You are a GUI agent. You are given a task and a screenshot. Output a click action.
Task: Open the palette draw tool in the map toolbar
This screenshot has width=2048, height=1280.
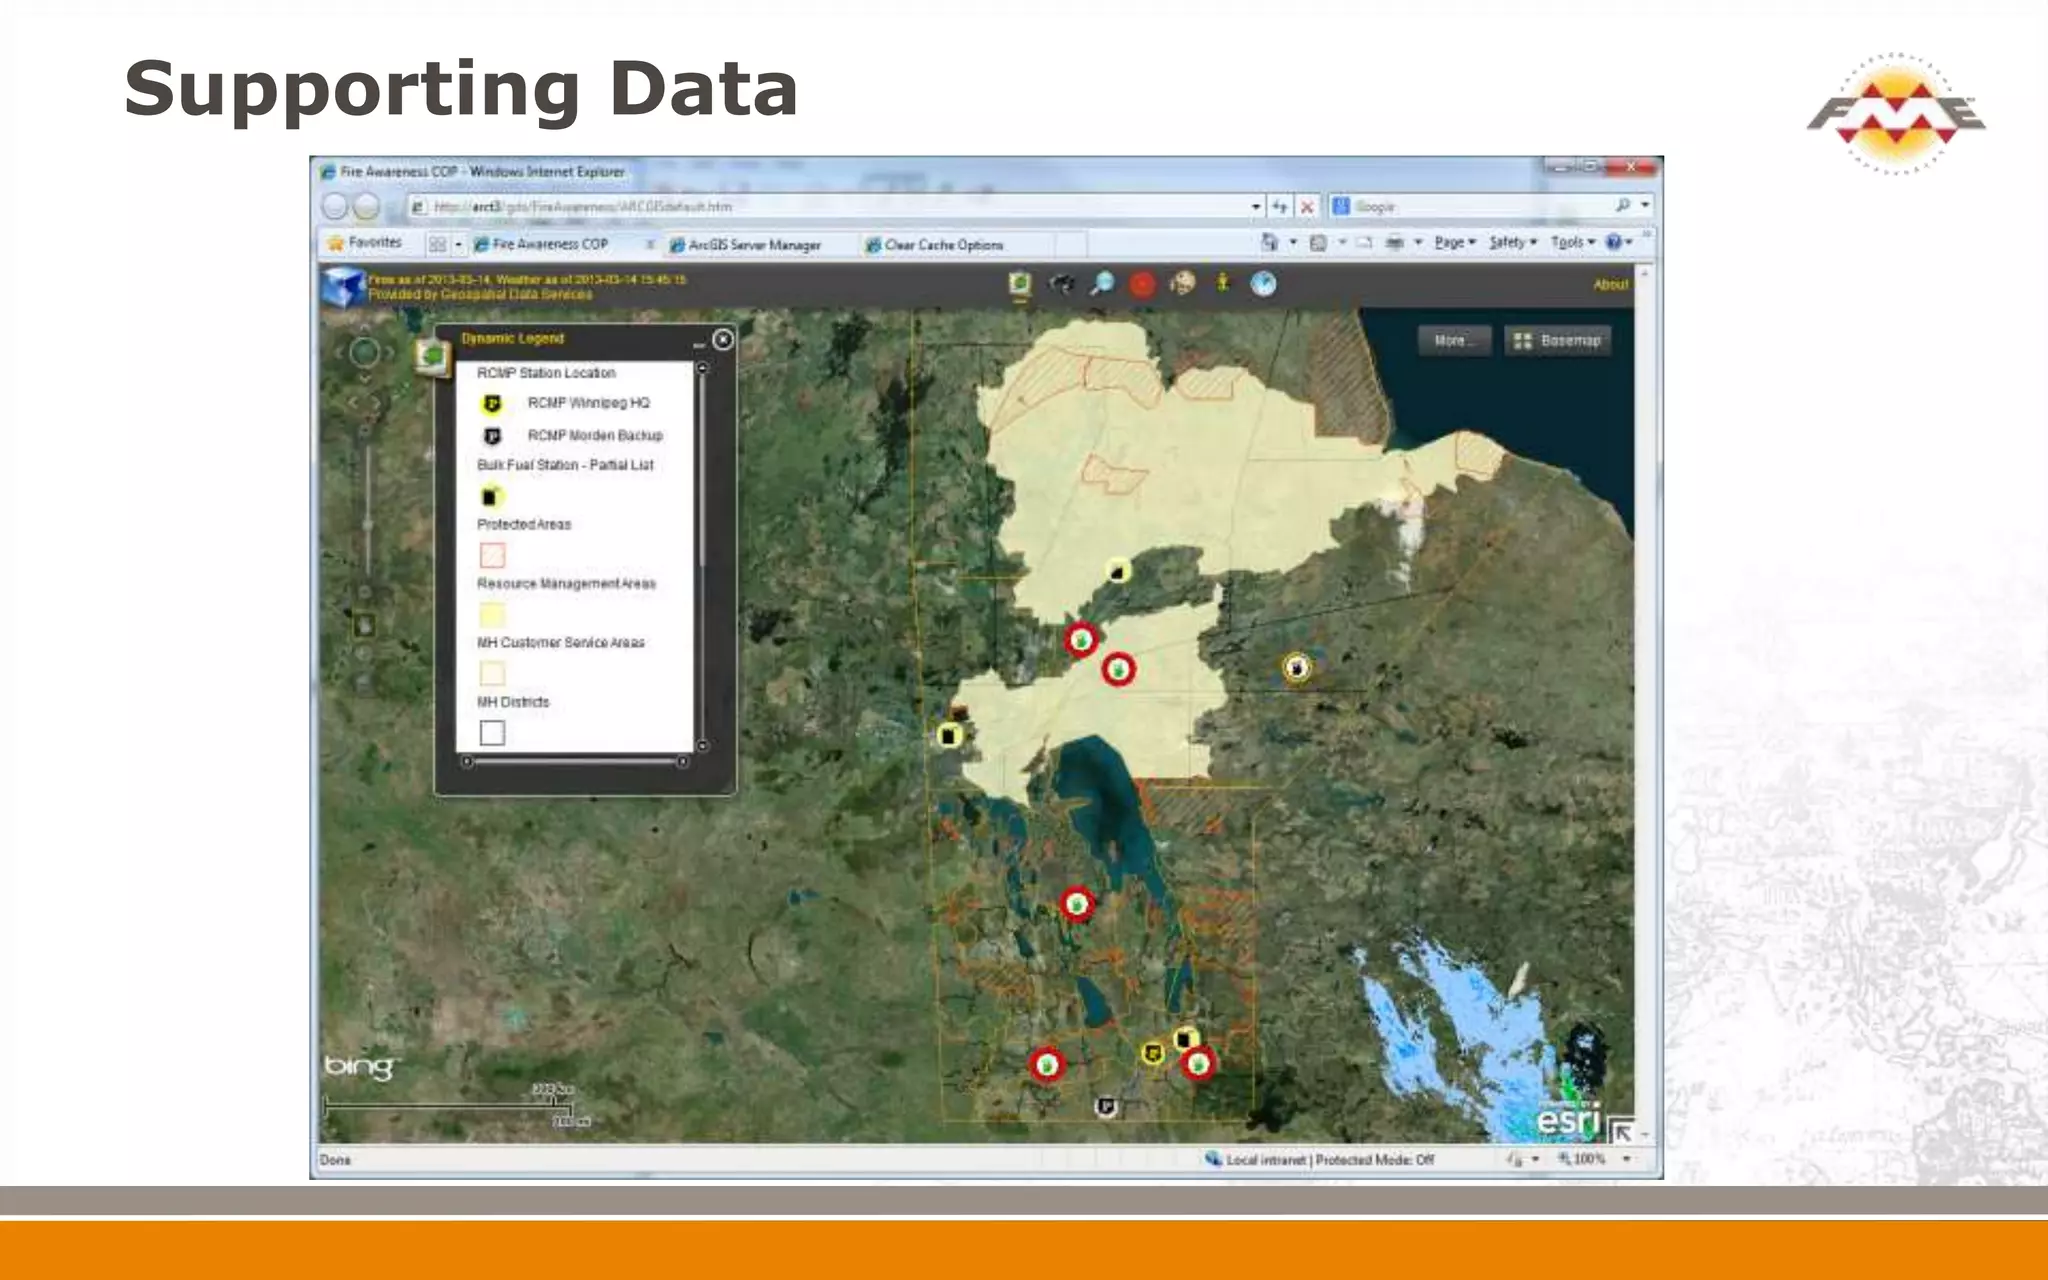(1182, 284)
